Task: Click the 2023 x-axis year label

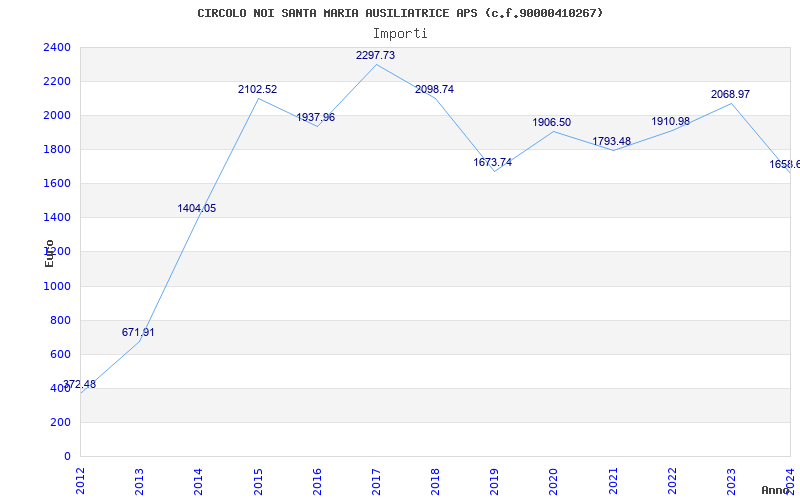Action: pos(731,481)
